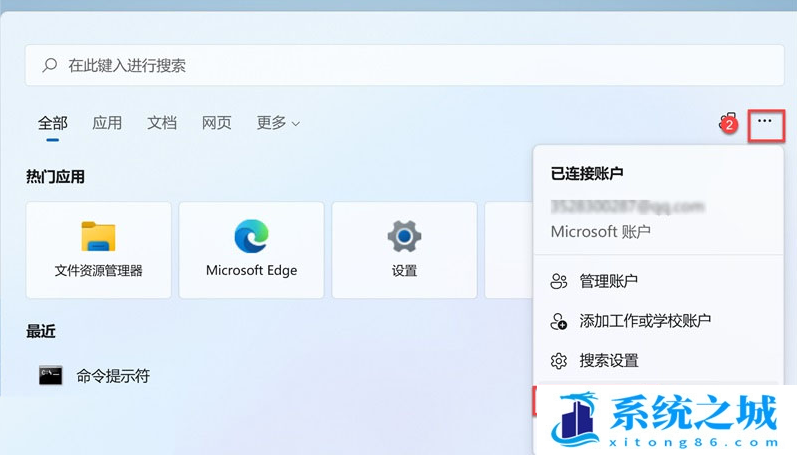Select the 网页 tab

[x=217, y=123]
